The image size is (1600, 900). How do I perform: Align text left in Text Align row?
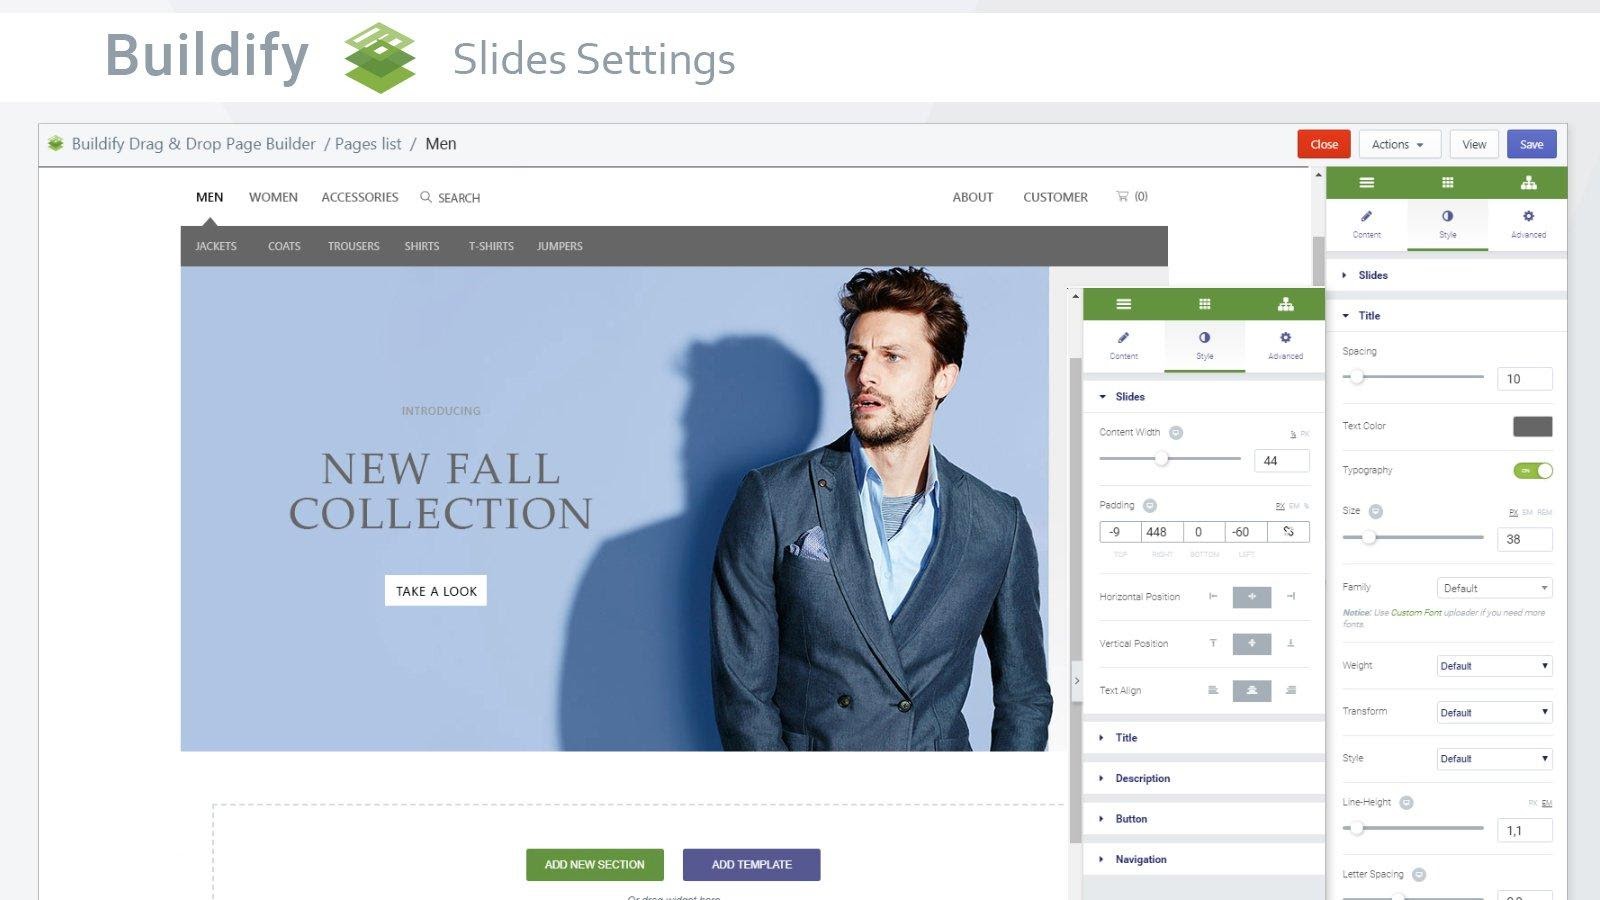[x=1212, y=690]
